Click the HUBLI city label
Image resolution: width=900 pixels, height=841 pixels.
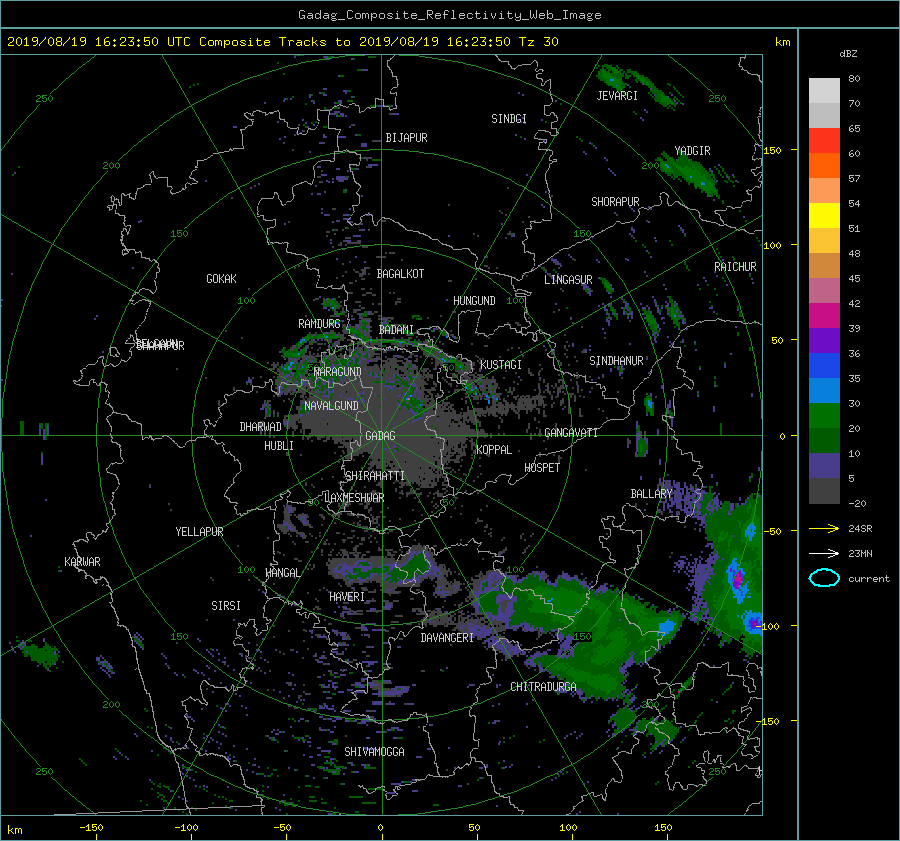[278, 446]
